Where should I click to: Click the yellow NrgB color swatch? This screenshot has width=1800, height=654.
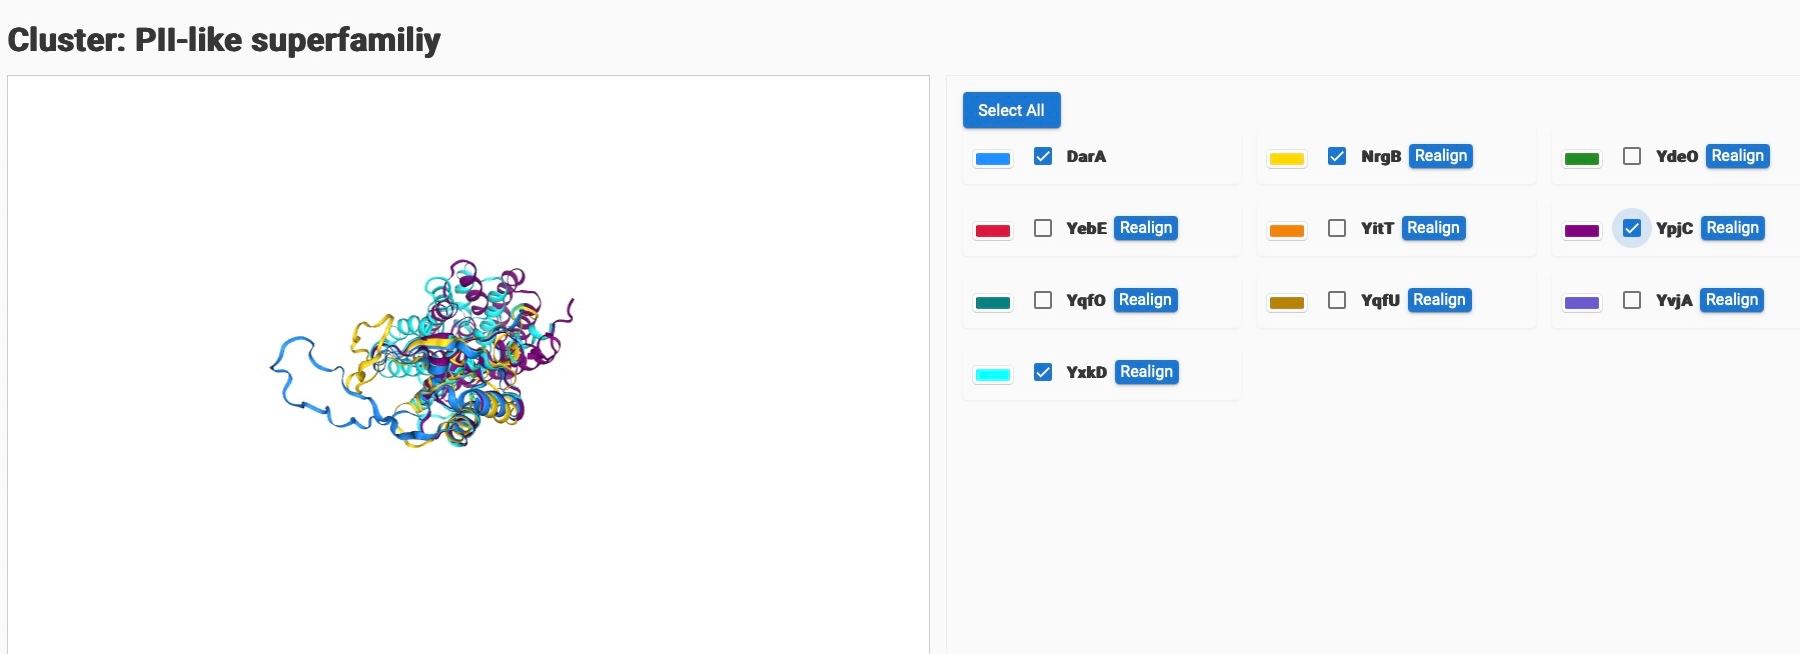click(1286, 158)
